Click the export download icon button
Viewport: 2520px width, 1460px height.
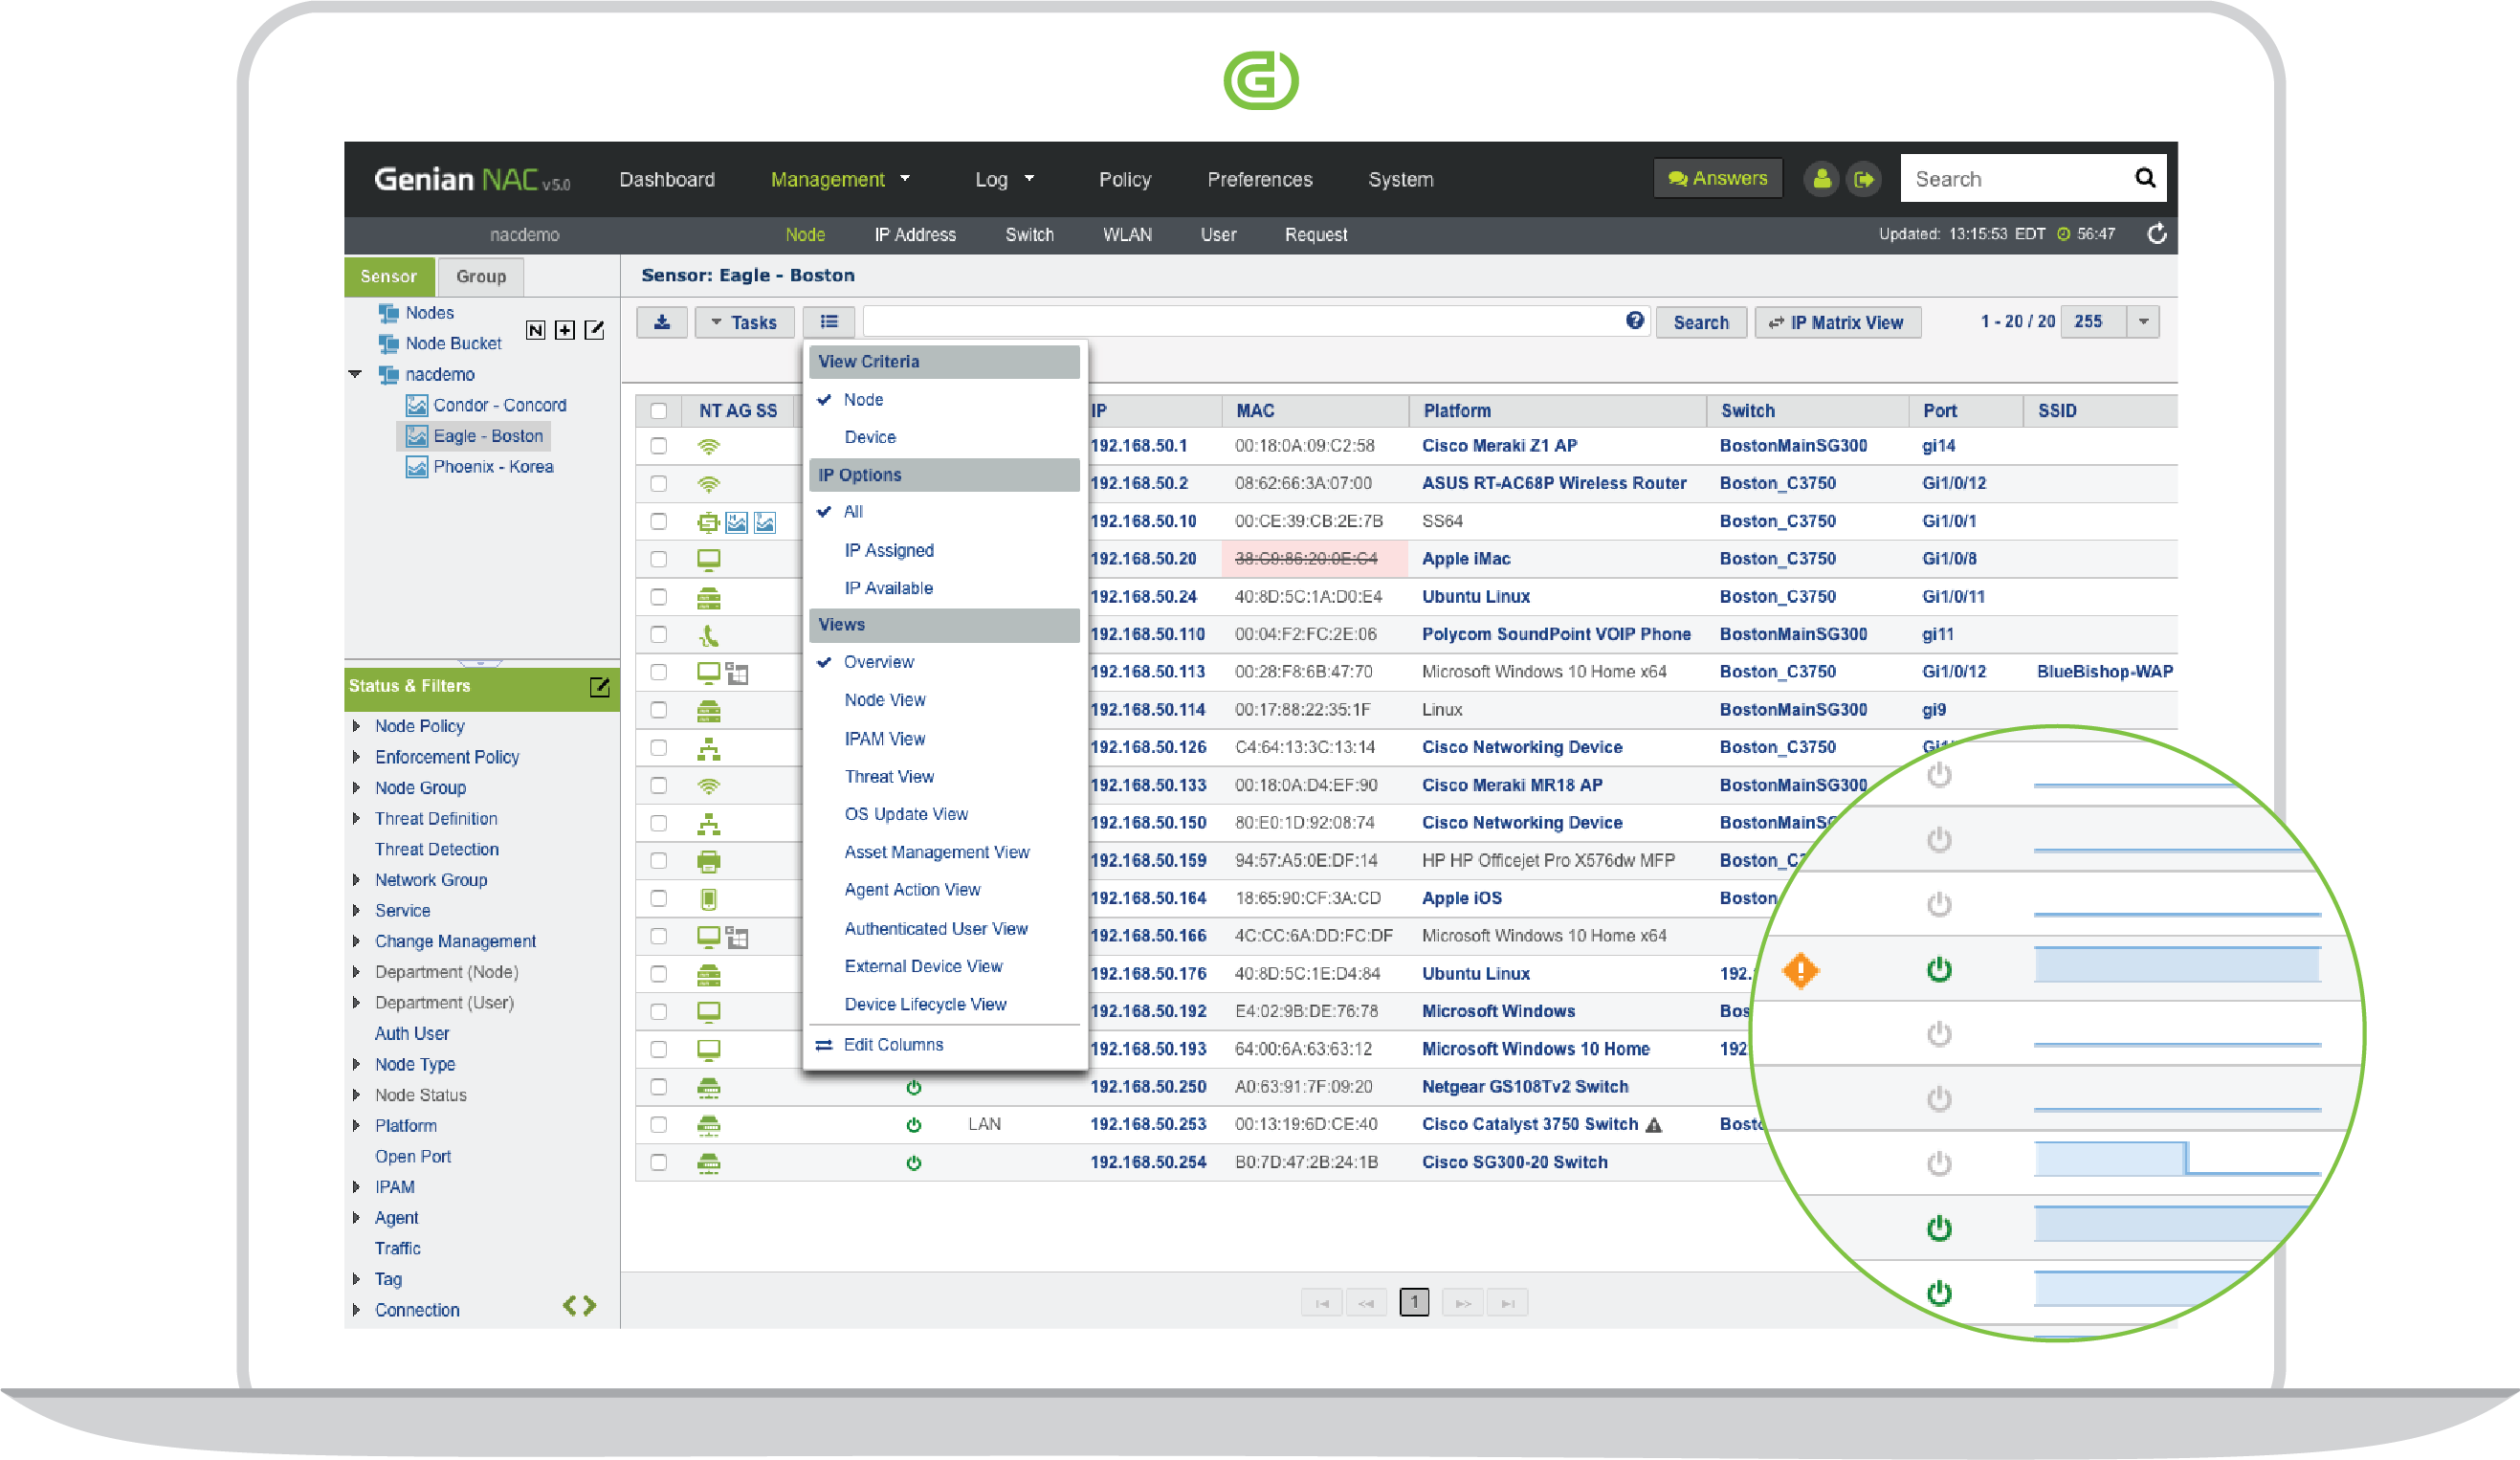click(x=661, y=322)
